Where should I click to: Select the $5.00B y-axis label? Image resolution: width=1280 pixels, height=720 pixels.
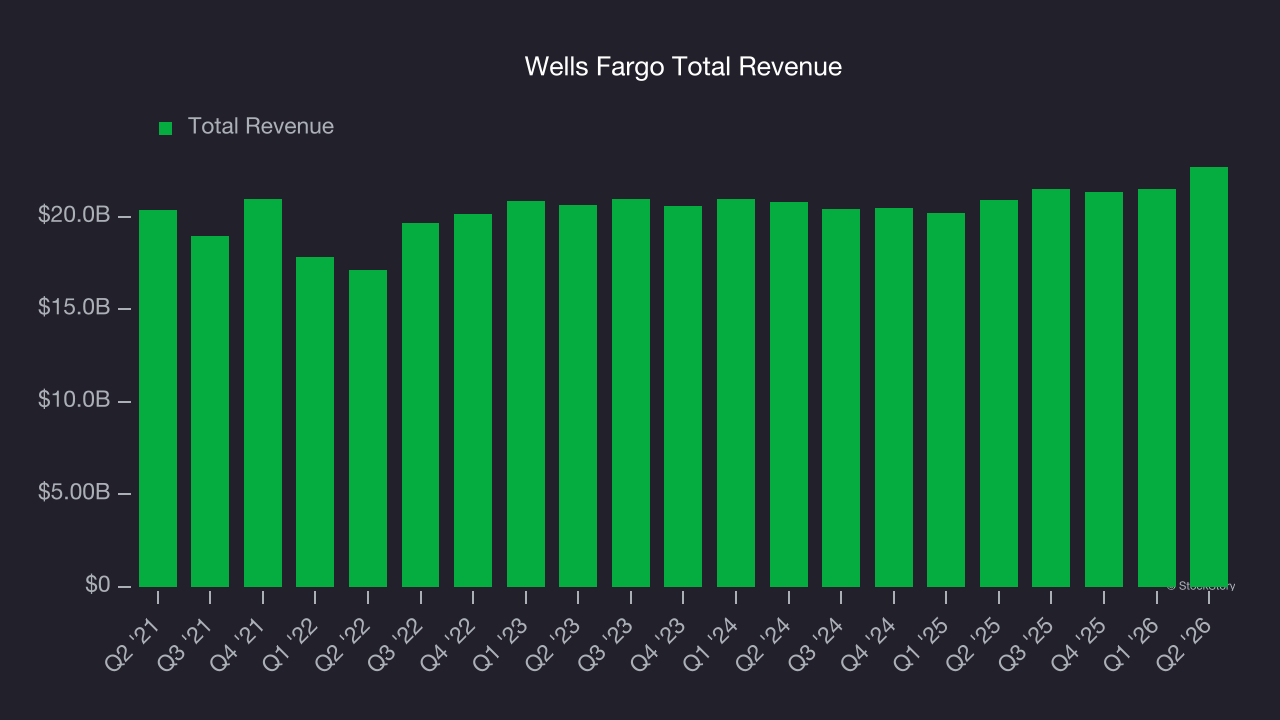pyautogui.click(x=74, y=493)
